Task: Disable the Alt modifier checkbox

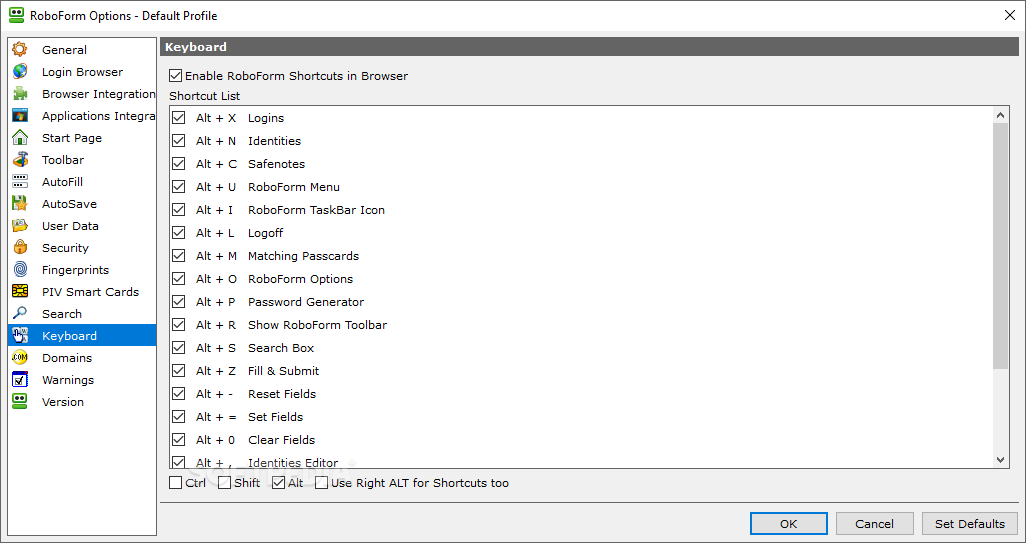Action: [x=278, y=483]
